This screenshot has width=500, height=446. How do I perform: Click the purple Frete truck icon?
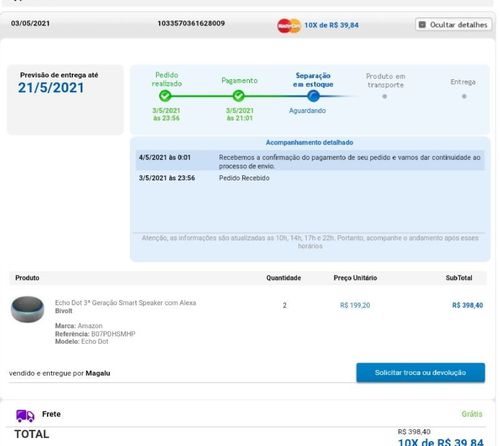click(25, 415)
